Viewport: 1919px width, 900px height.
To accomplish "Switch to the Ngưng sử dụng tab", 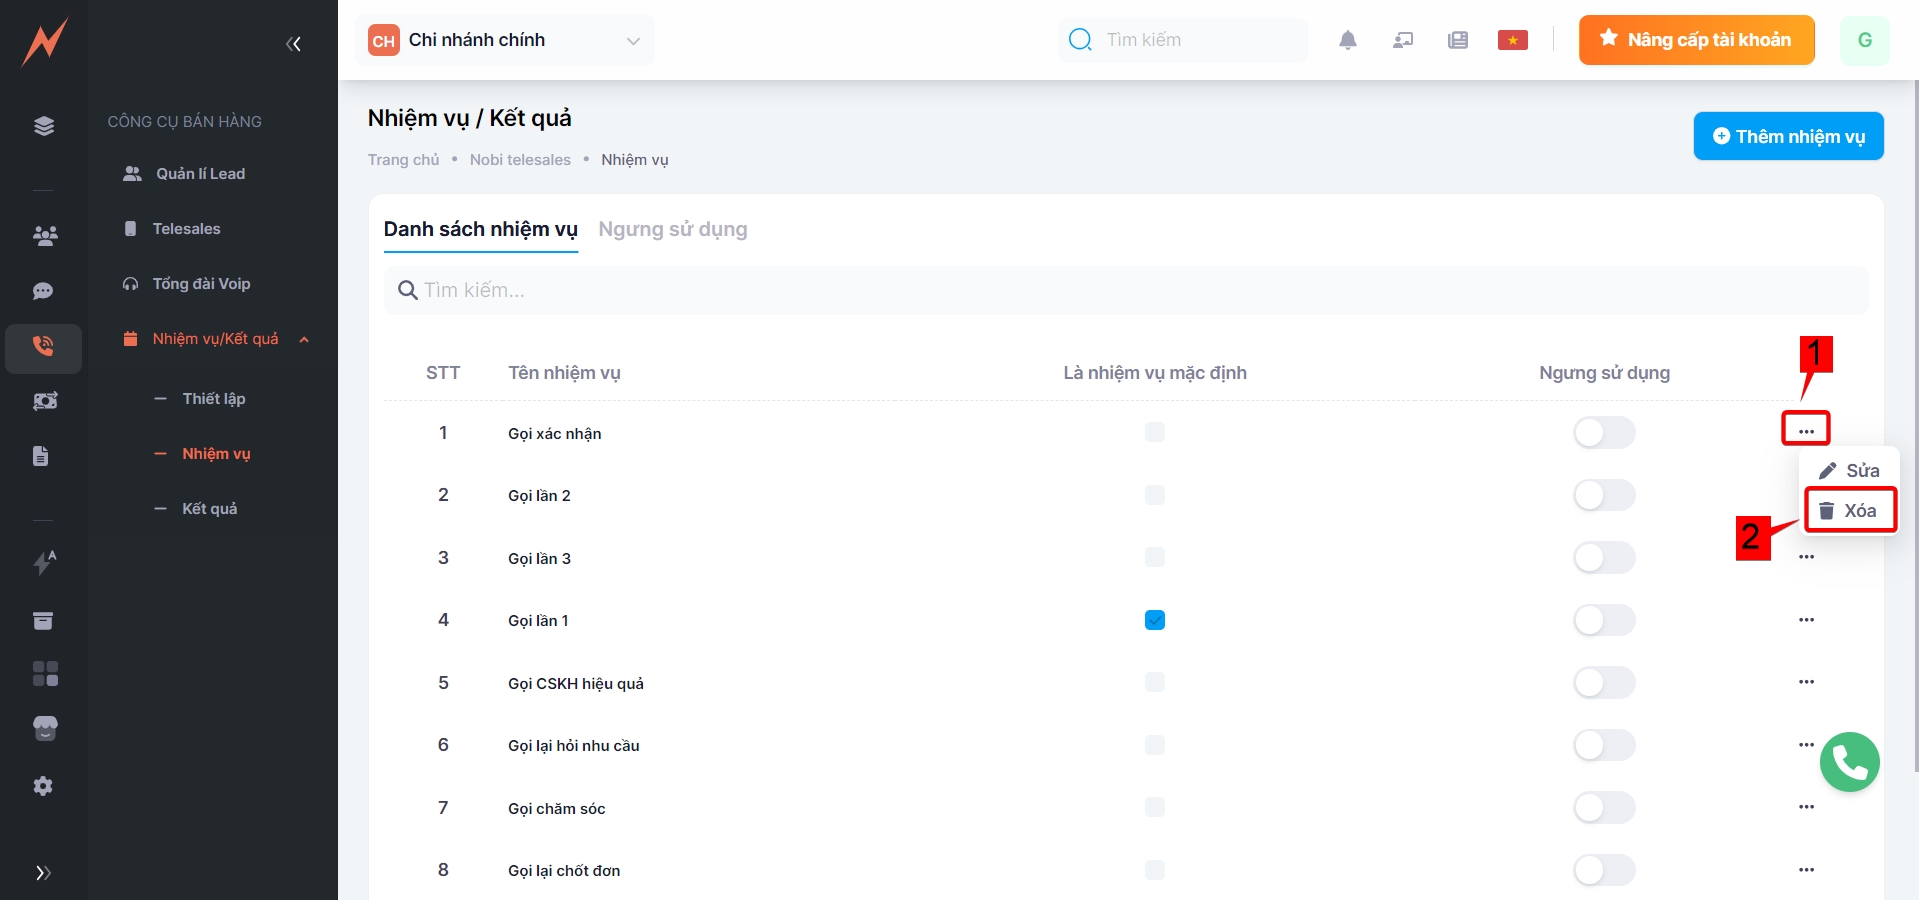I will [x=672, y=229].
